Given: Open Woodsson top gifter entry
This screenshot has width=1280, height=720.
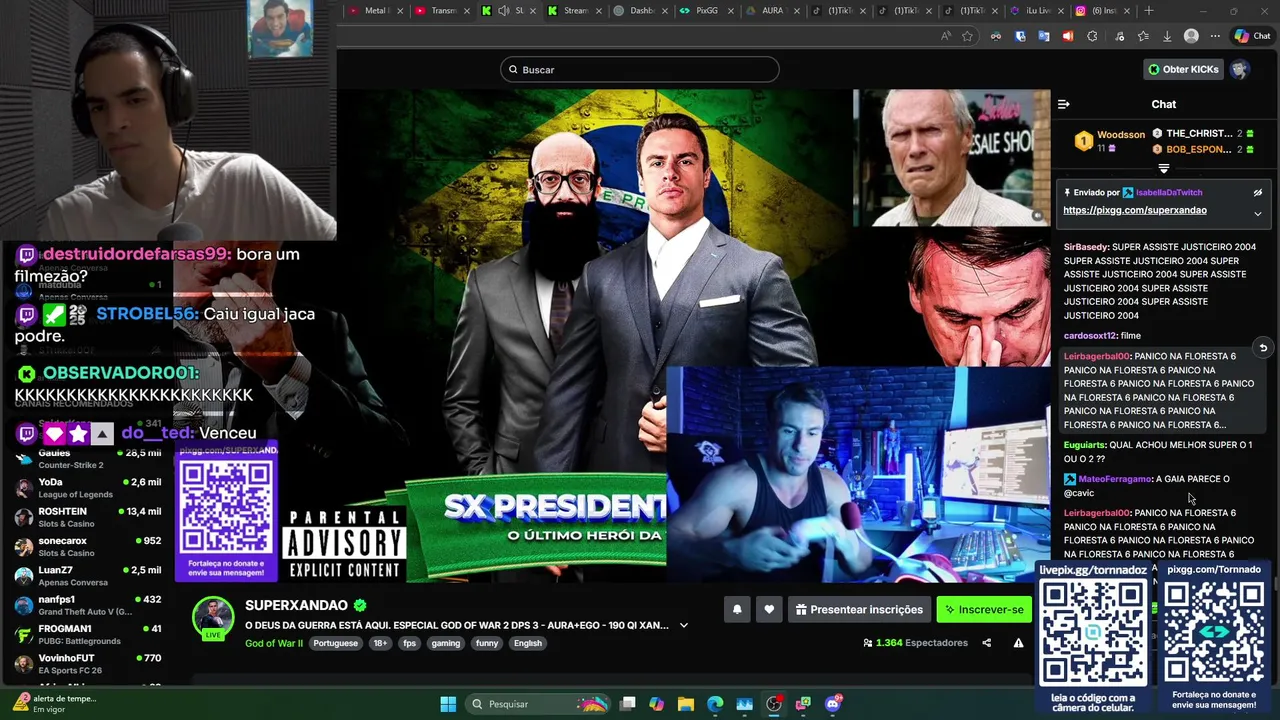Looking at the screenshot, I should (1110, 141).
